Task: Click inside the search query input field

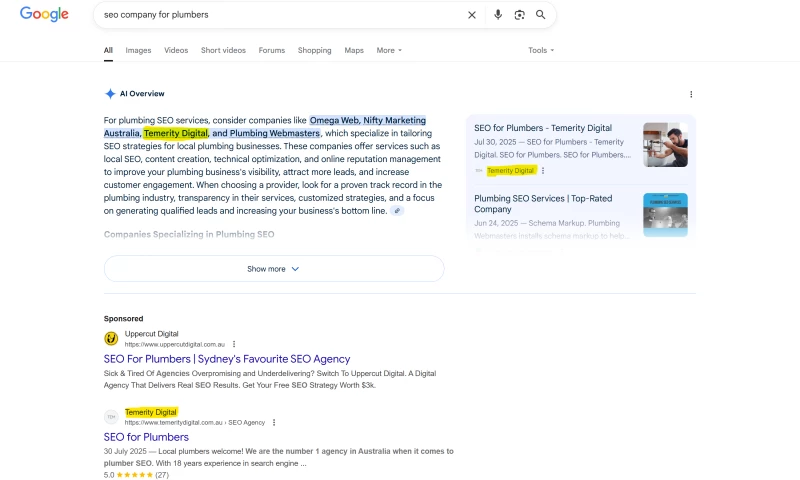Action: 280,15
